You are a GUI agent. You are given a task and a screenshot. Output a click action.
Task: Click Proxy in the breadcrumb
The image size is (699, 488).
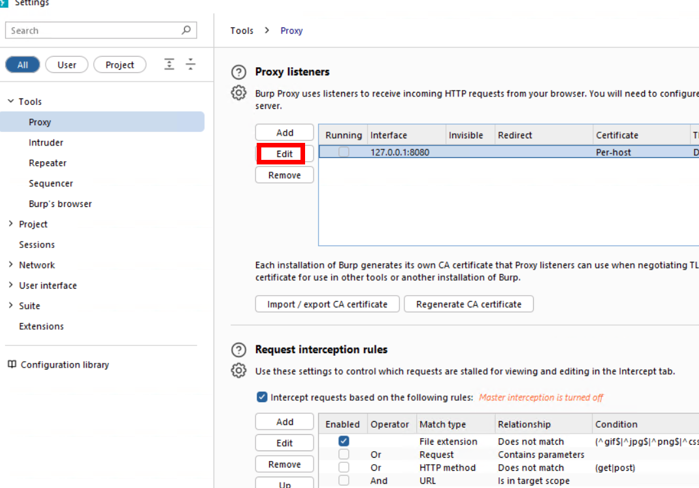pyautogui.click(x=292, y=30)
